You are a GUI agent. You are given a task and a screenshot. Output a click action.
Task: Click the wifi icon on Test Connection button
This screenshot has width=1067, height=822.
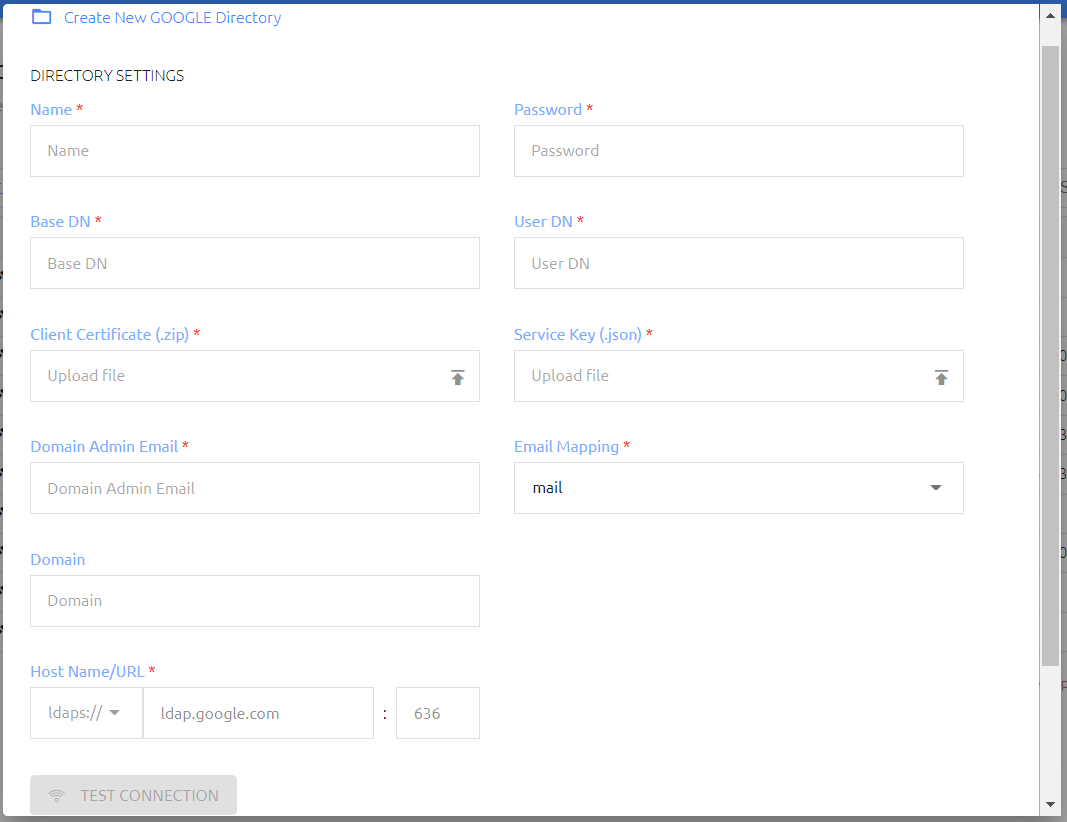(x=57, y=795)
